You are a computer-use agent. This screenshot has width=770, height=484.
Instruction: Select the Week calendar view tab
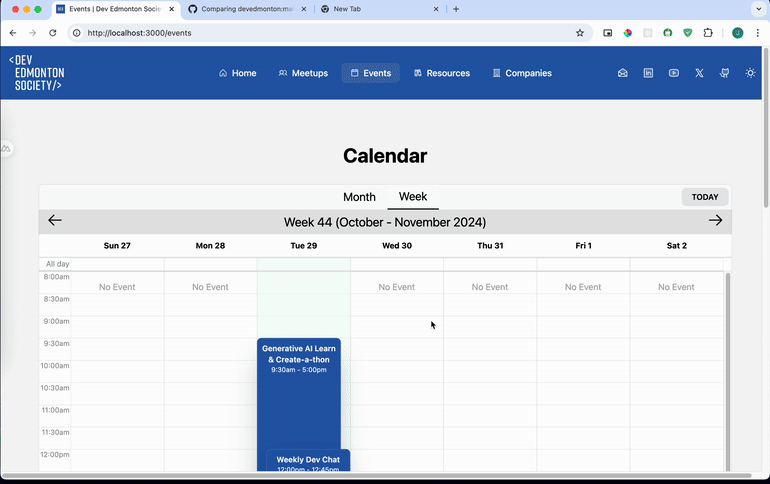[x=413, y=197]
